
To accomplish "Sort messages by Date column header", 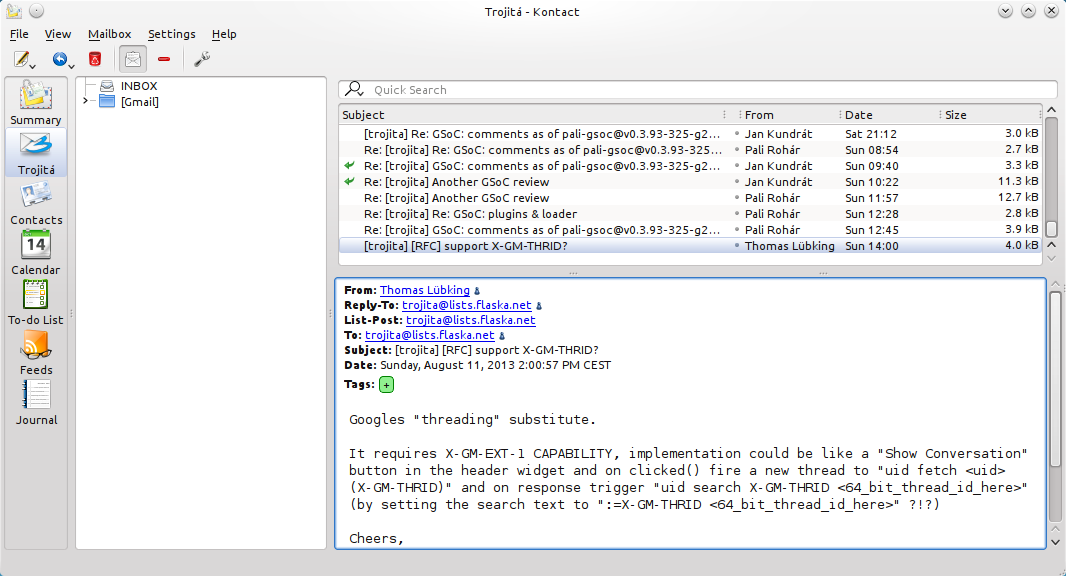I will (x=888, y=114).
